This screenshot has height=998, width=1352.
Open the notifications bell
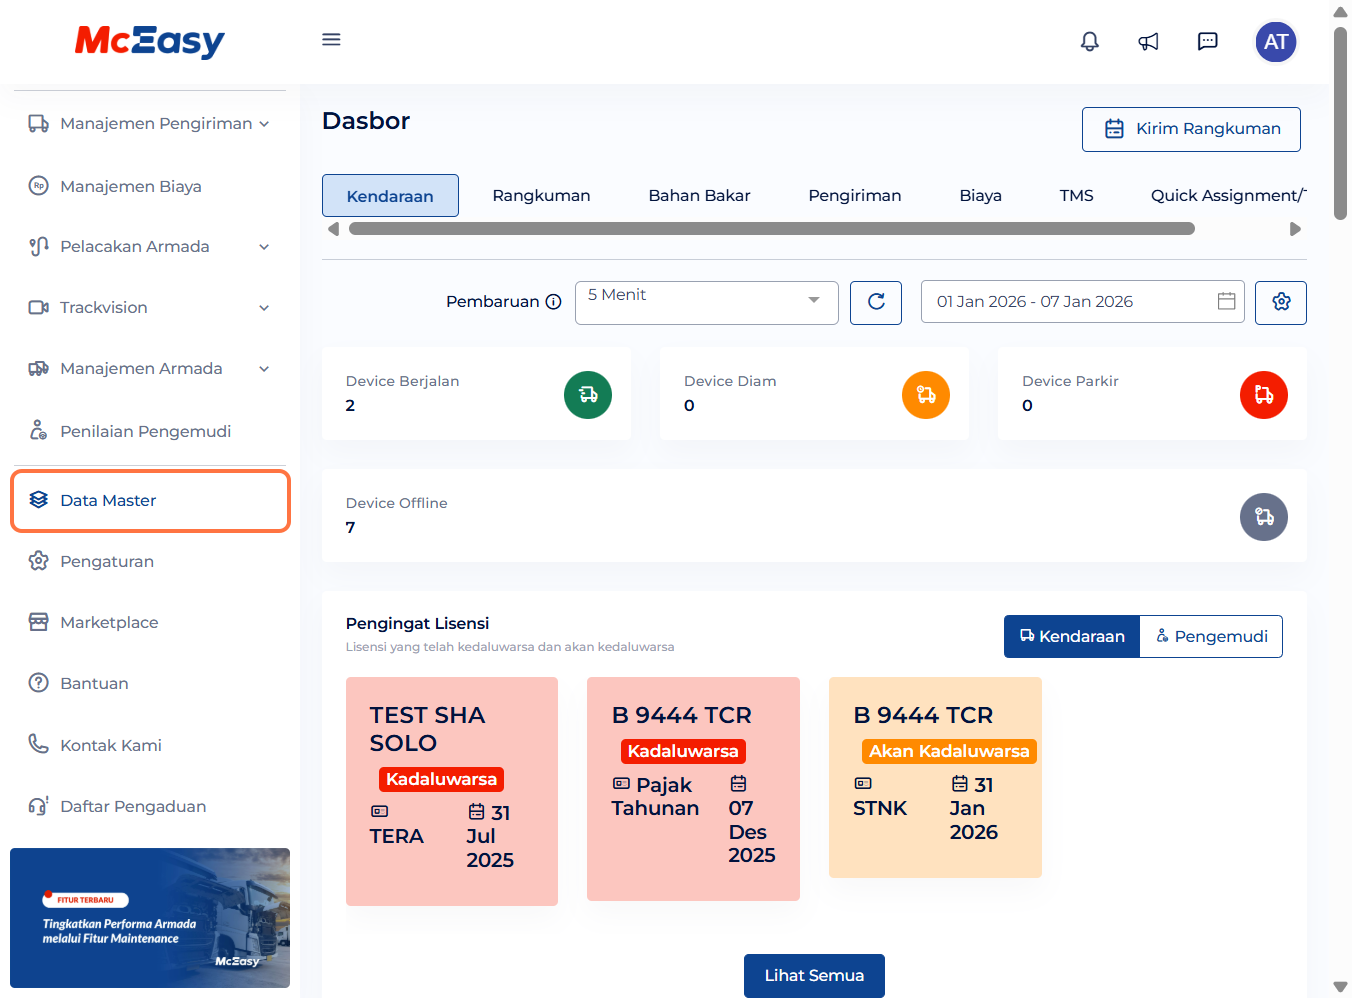[x=1090, y=41]
